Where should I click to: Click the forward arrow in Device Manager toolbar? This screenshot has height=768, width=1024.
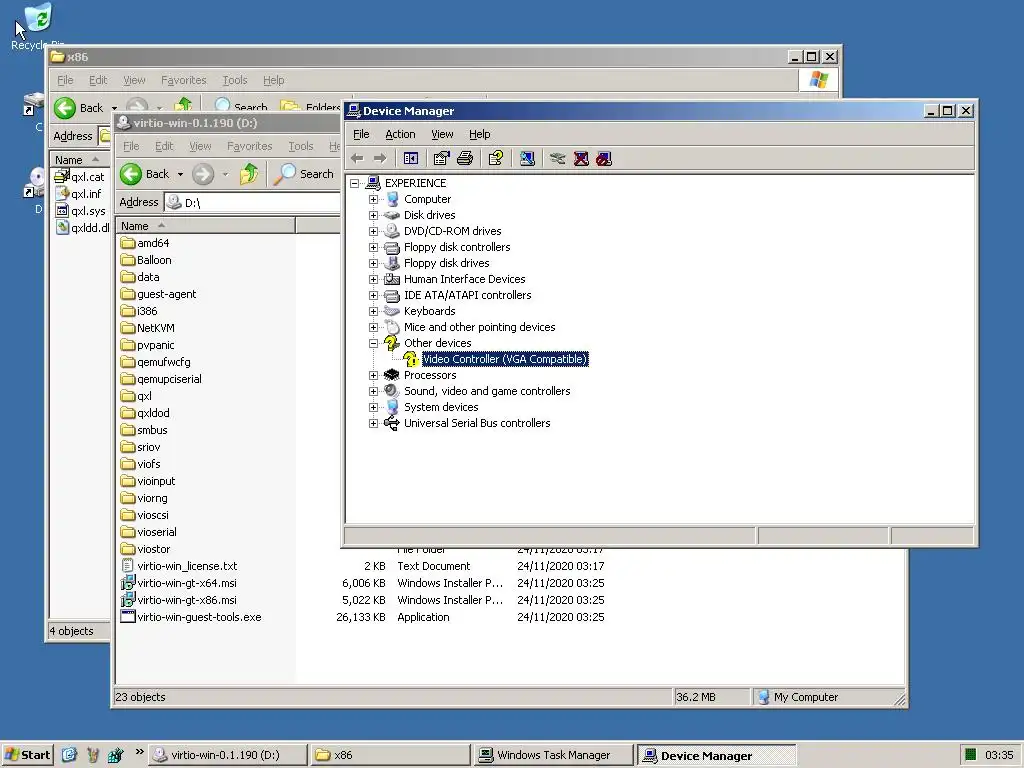pos(380,158)
